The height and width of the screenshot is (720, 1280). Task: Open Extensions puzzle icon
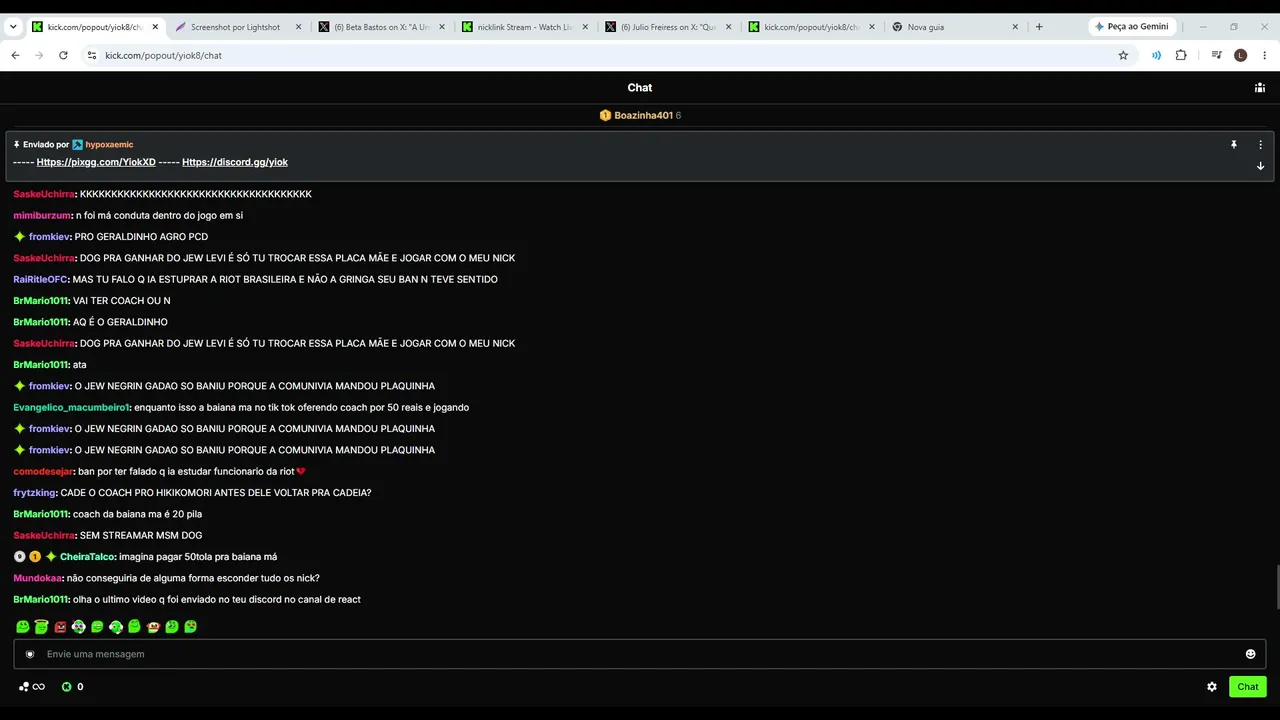(x=1181, y=55)
